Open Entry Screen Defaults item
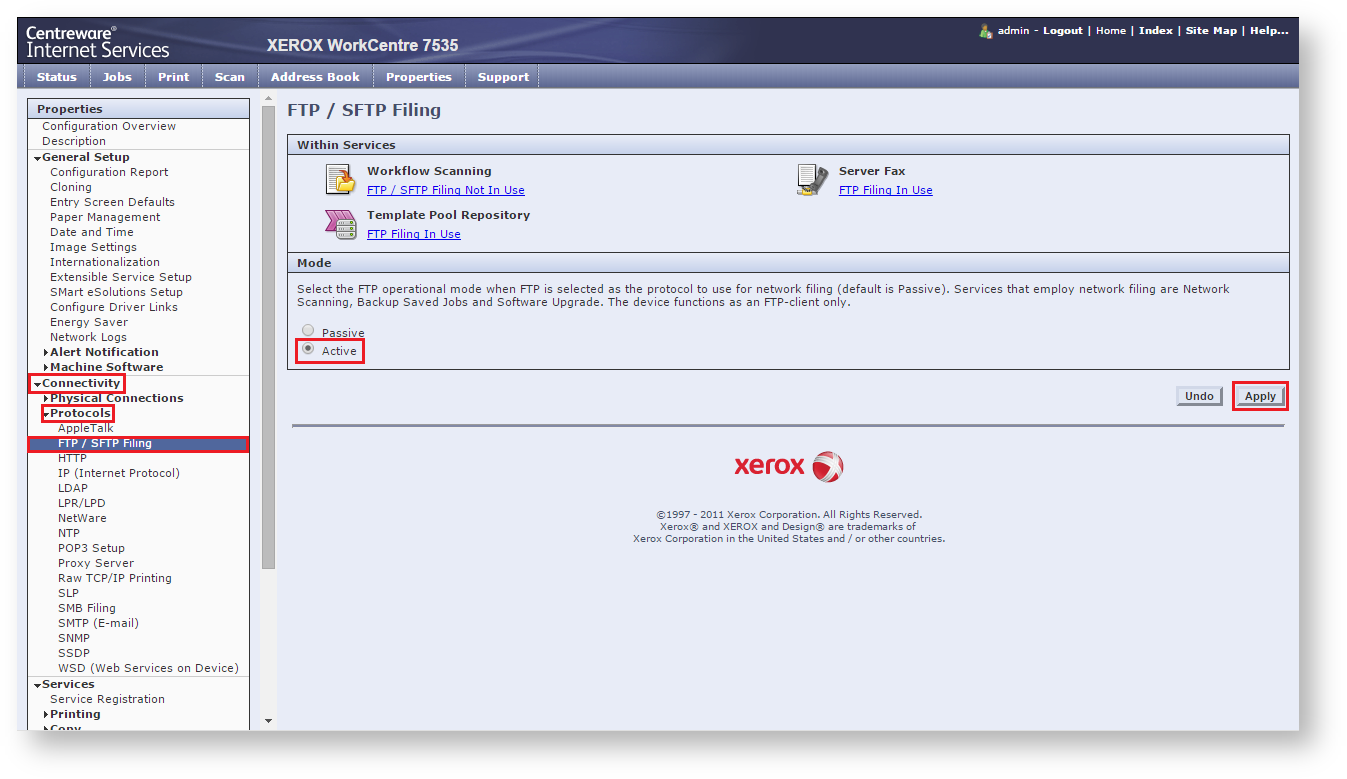The image size is (1347, 779). pos(112,202)
